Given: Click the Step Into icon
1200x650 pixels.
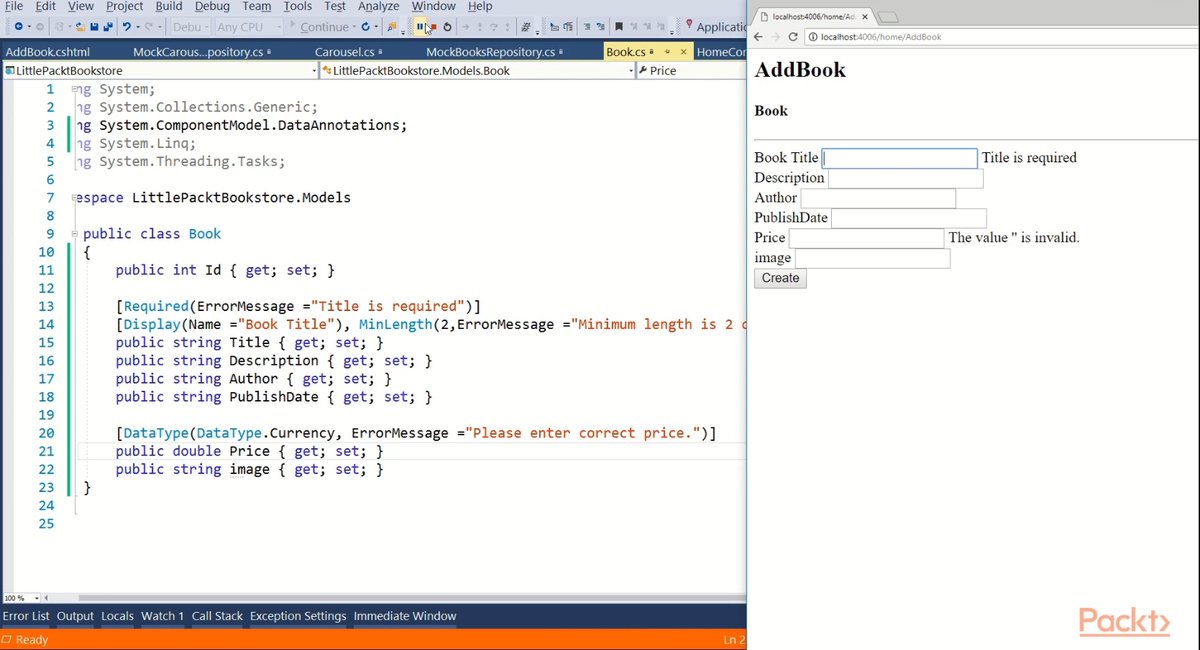Looking at the screenshot, I should pyautogui.click(x=479, y=27).
